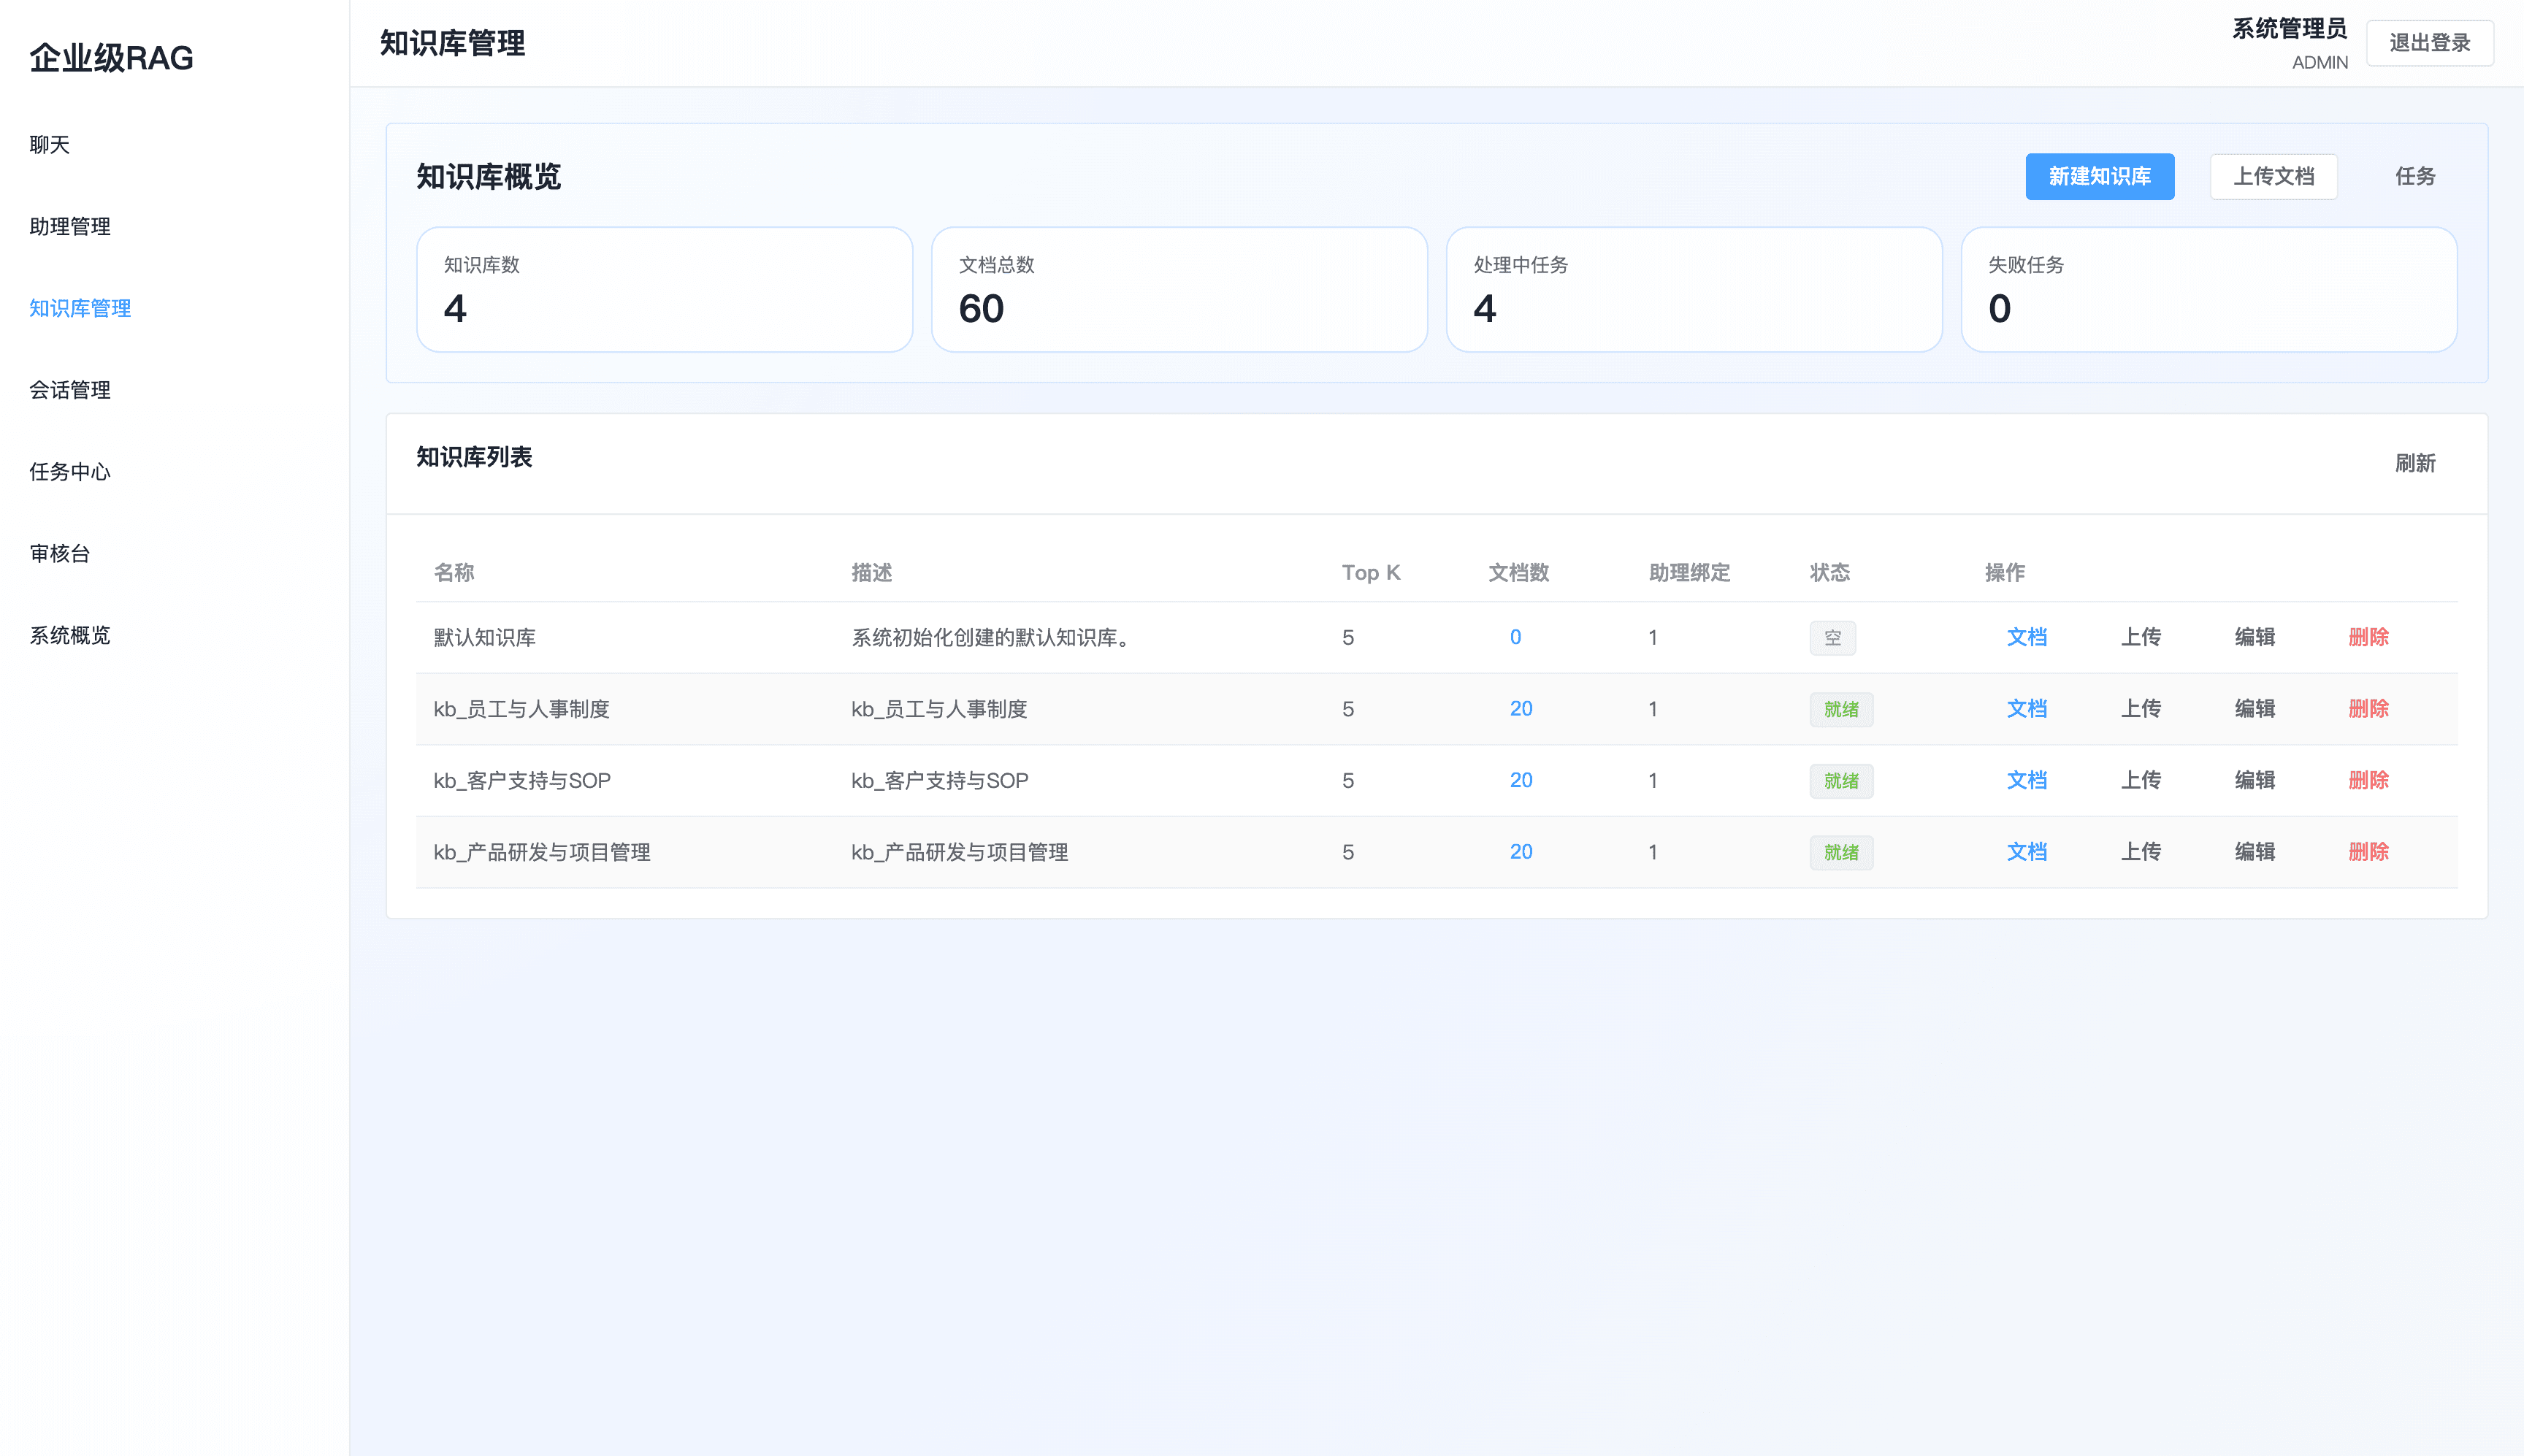Select 知识库管理 in the sidebar
The width and height of the screenshot is (2524, 1456).
pyautogui.click(x=80, y=308)
